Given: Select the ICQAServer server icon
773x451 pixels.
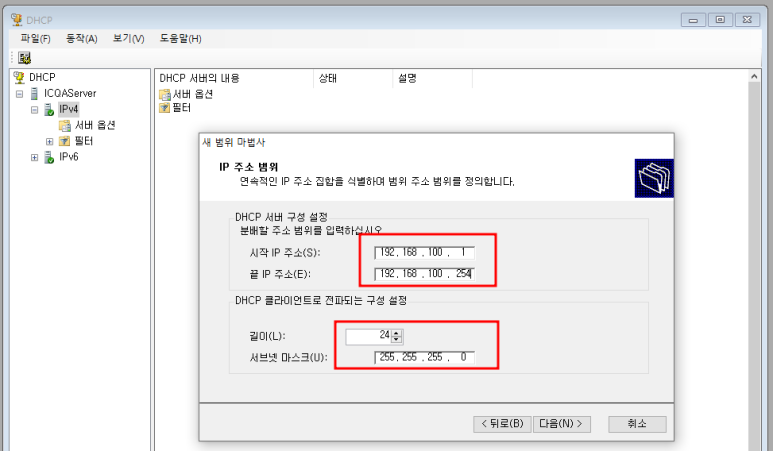Looking at the screenshot, I should pos(35,93).
